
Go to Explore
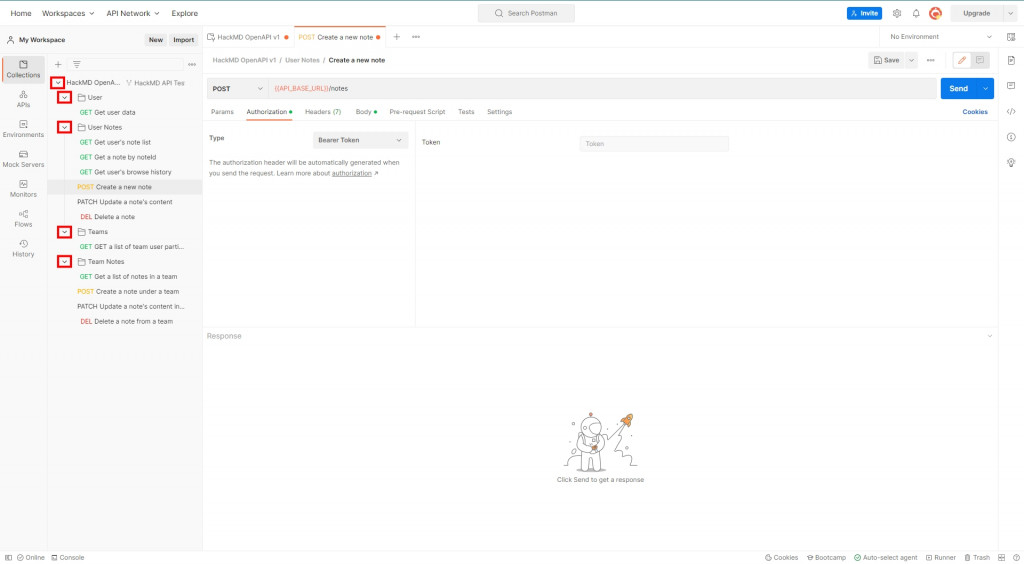pyautogui.click(x=185, y=13)
